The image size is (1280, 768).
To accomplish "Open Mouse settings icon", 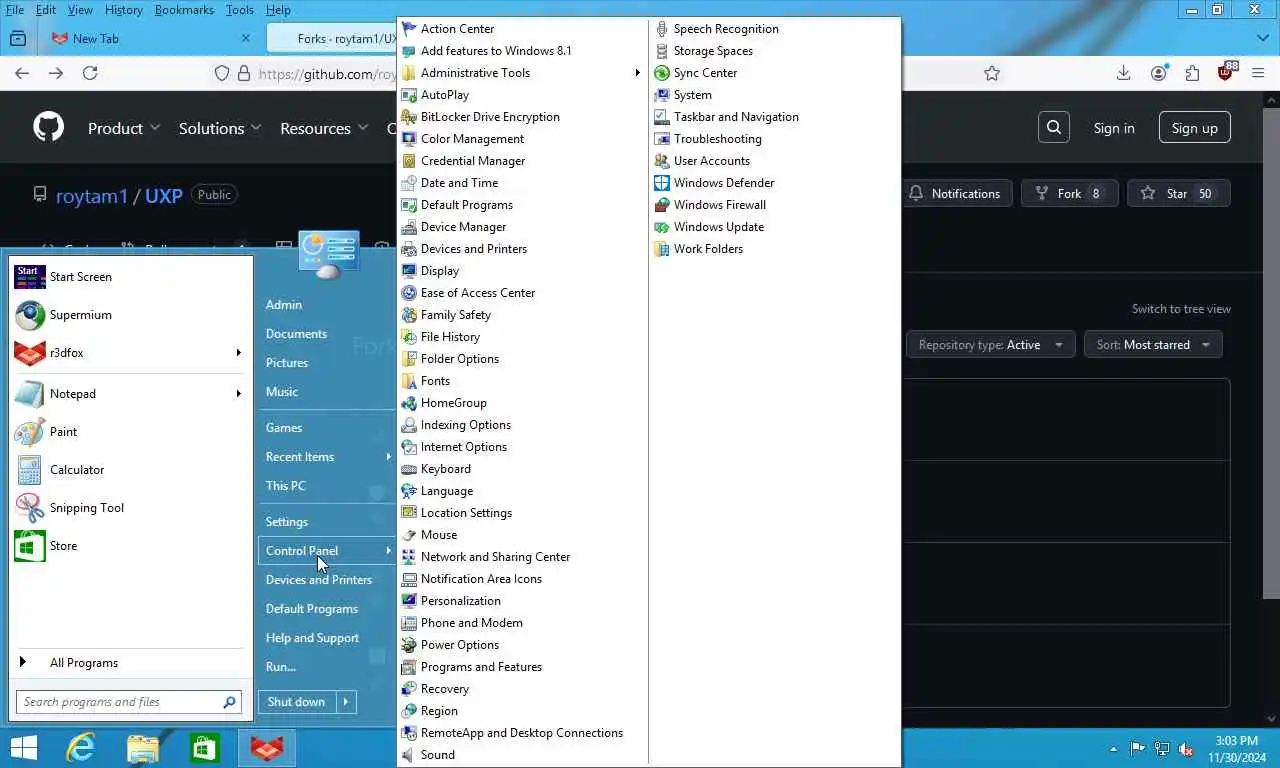I will click(409, 535).
